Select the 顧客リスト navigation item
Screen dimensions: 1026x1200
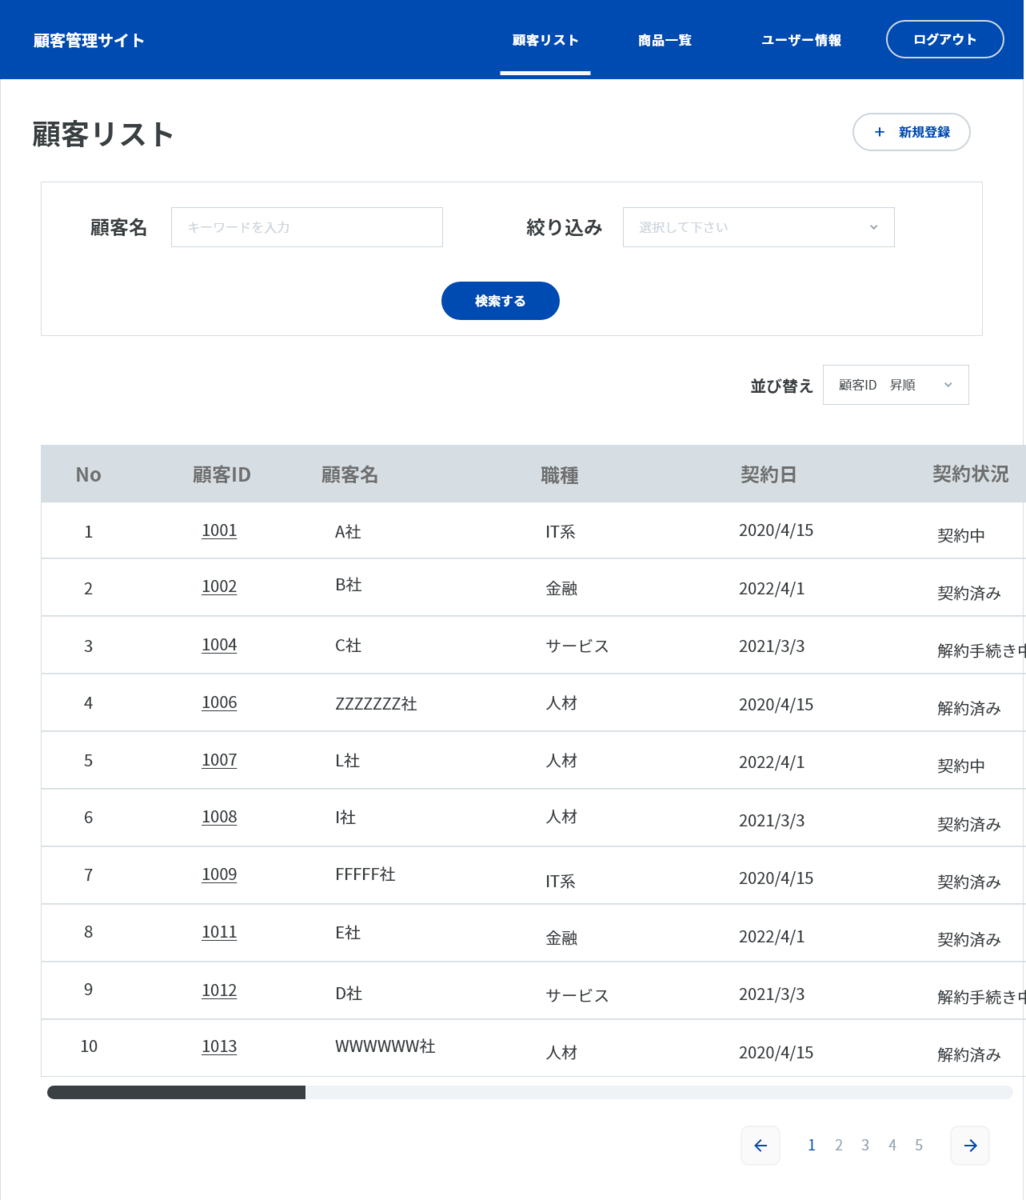[545, 40]
